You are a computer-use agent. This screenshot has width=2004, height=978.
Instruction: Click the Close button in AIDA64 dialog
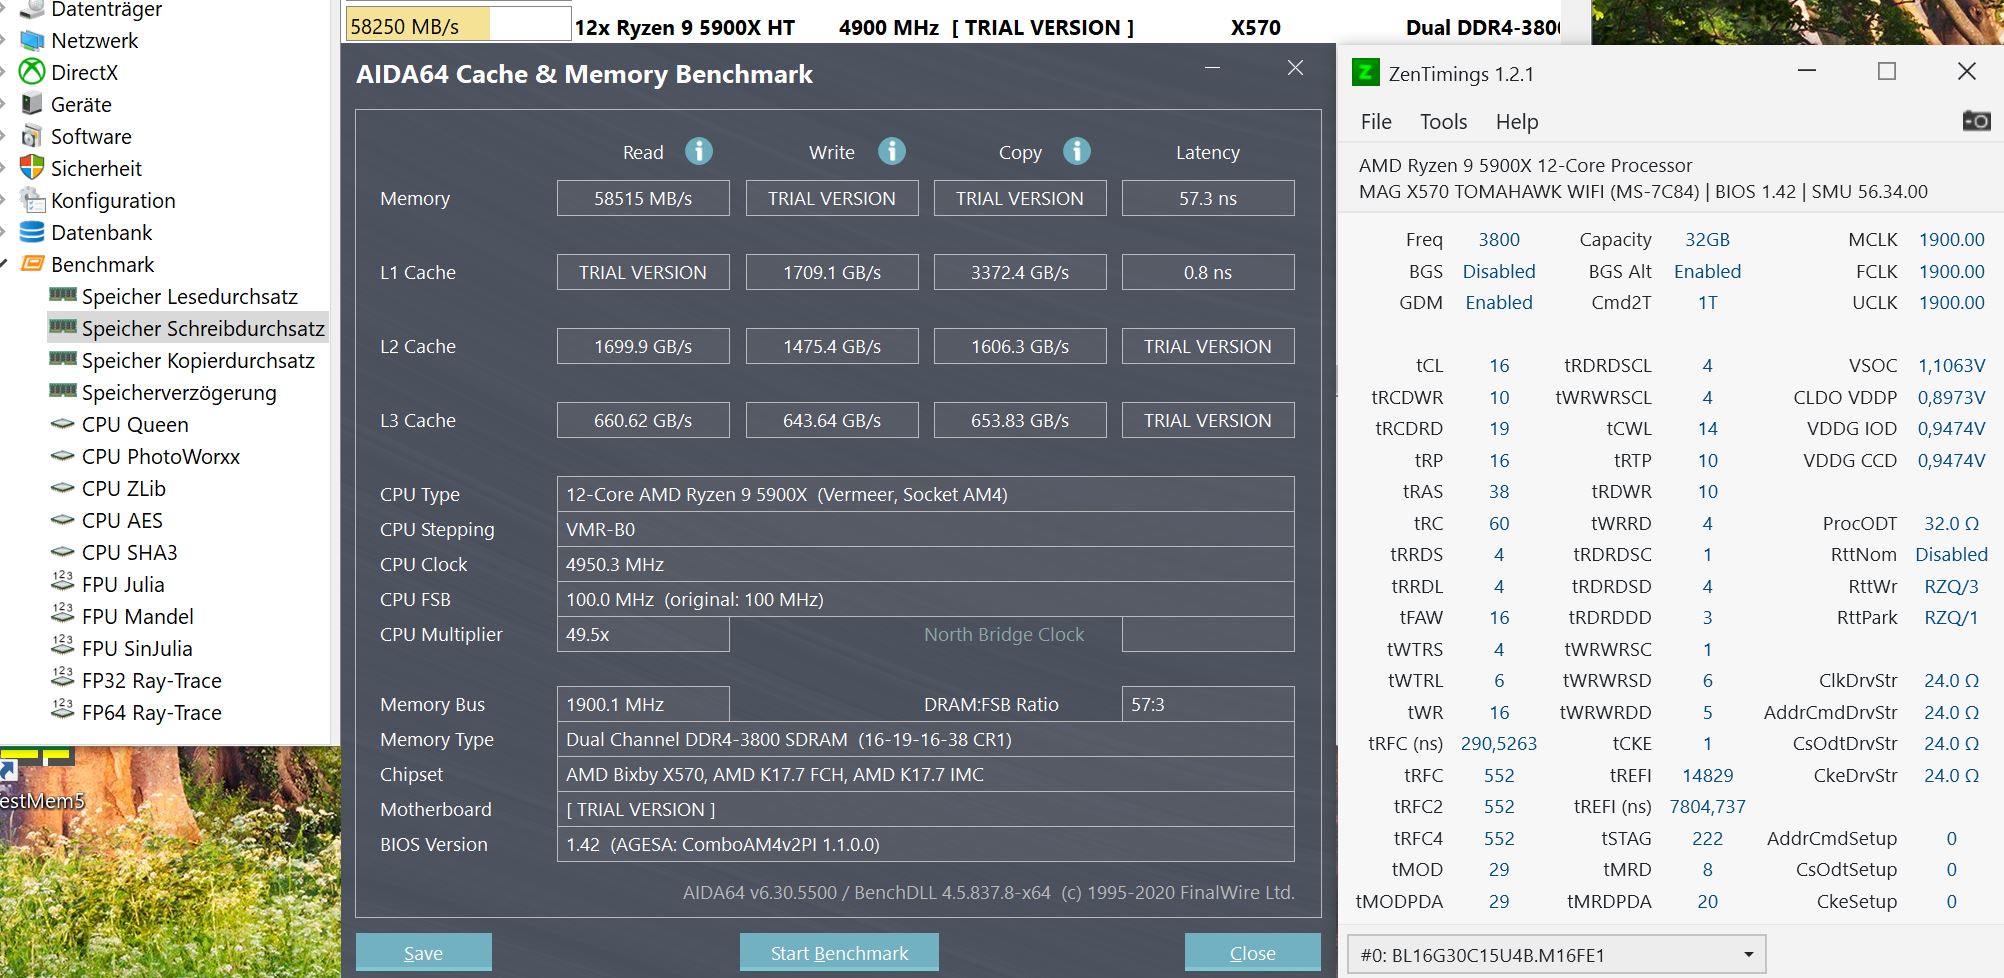(1252, 953)
